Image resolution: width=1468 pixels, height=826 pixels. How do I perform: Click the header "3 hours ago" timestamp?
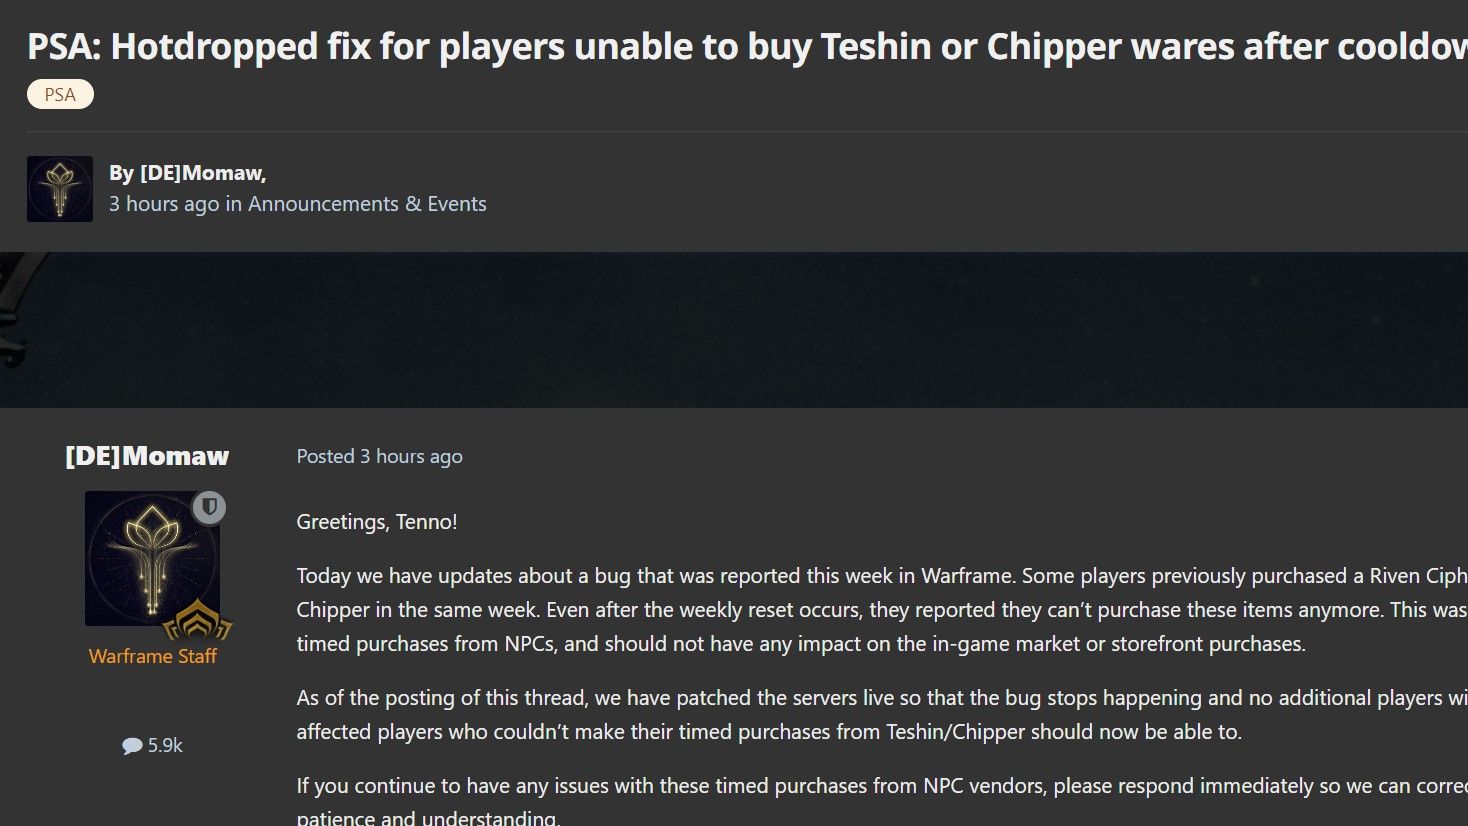[x=164, y=204]
